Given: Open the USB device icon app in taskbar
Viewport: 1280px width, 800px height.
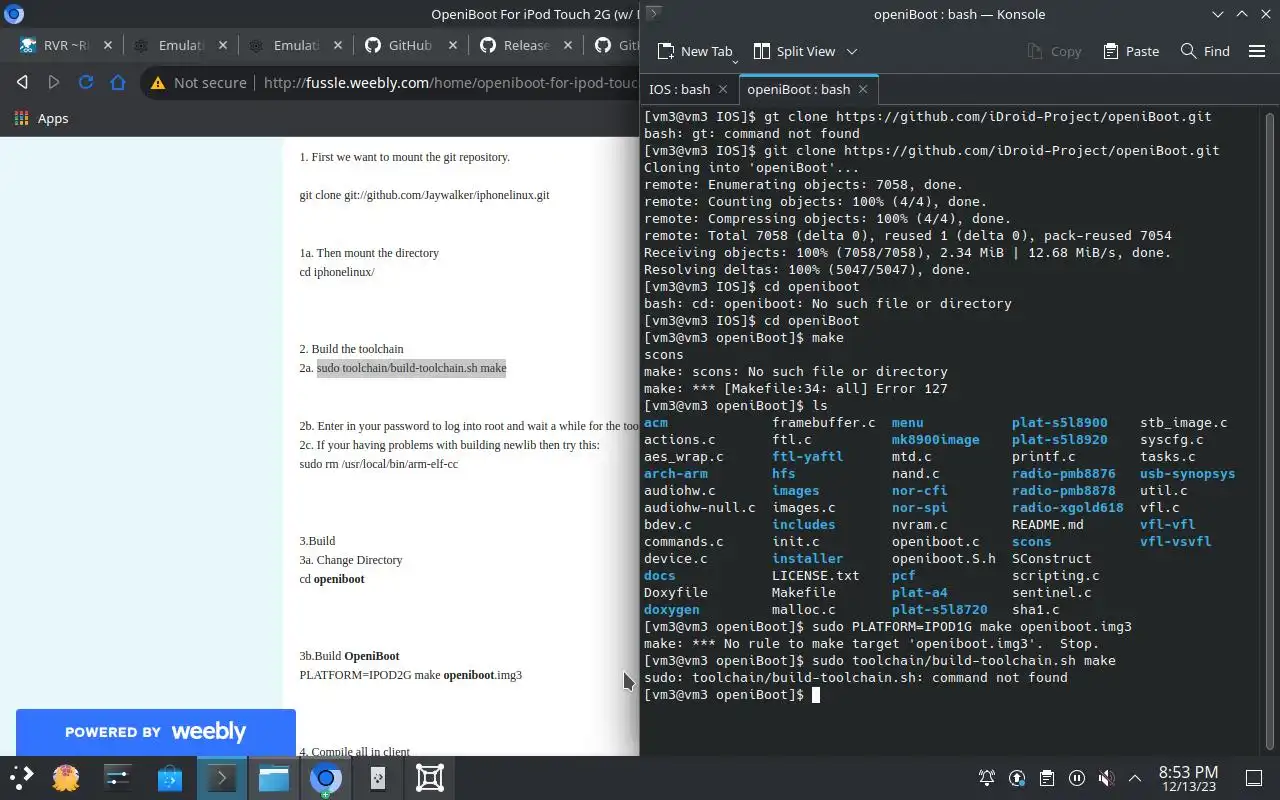Looking at the screenshot, I should [378, 778].
